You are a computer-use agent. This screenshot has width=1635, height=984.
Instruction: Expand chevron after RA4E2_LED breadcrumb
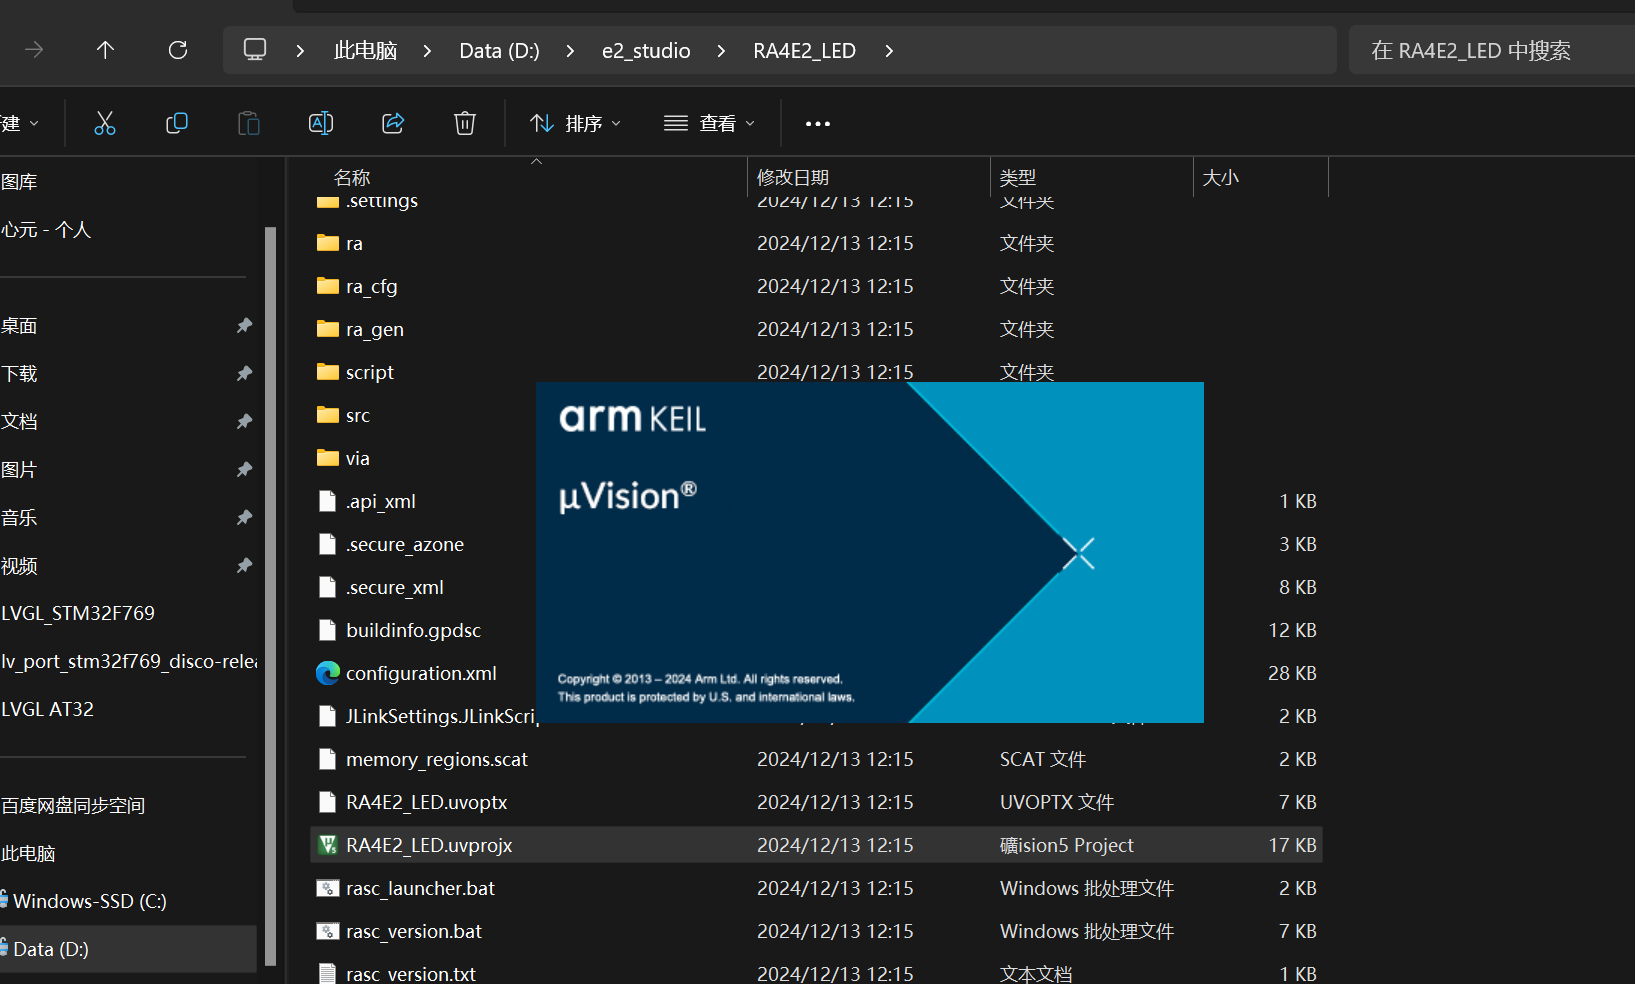[889, 50]
